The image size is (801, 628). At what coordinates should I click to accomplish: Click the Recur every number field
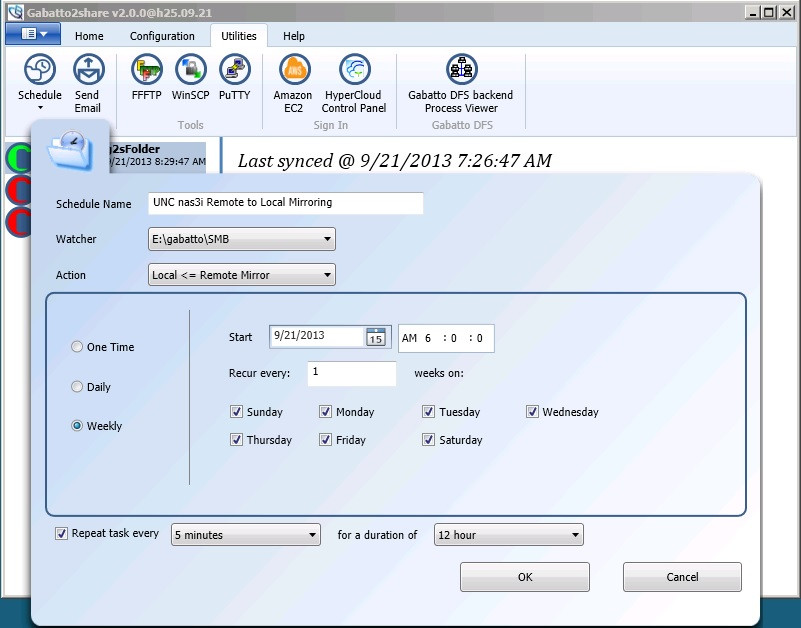tap(351, 374)
